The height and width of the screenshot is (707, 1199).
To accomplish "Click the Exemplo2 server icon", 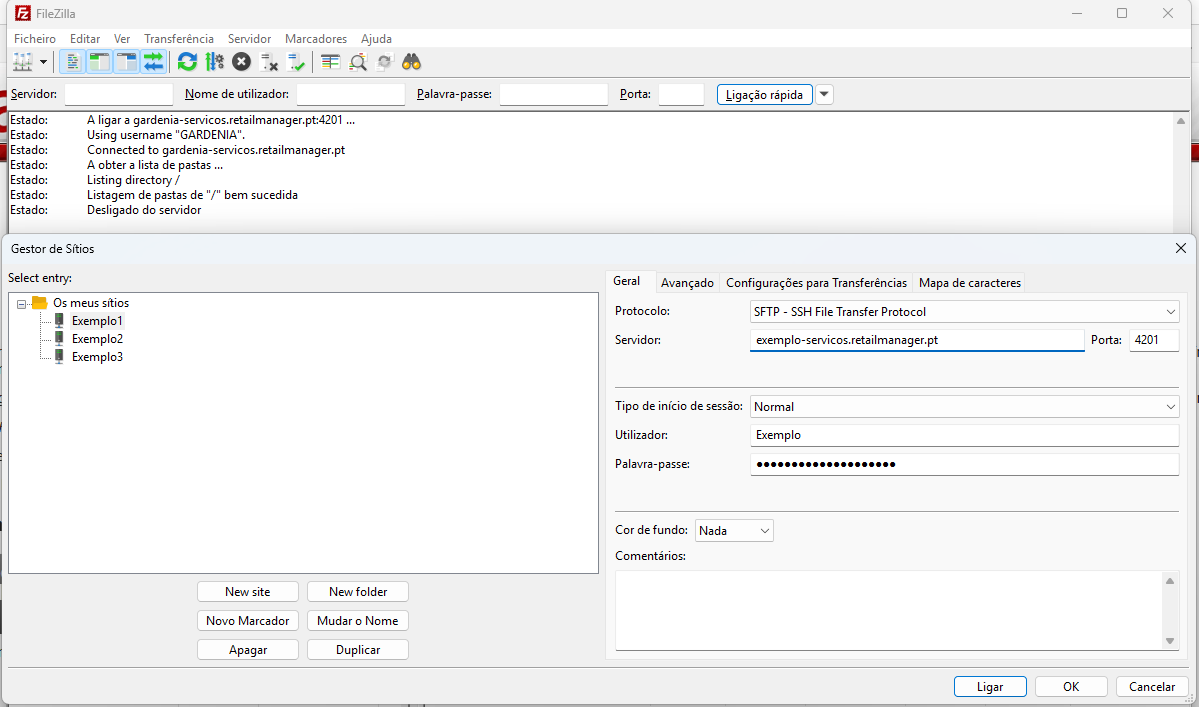I will click(59, 339).
